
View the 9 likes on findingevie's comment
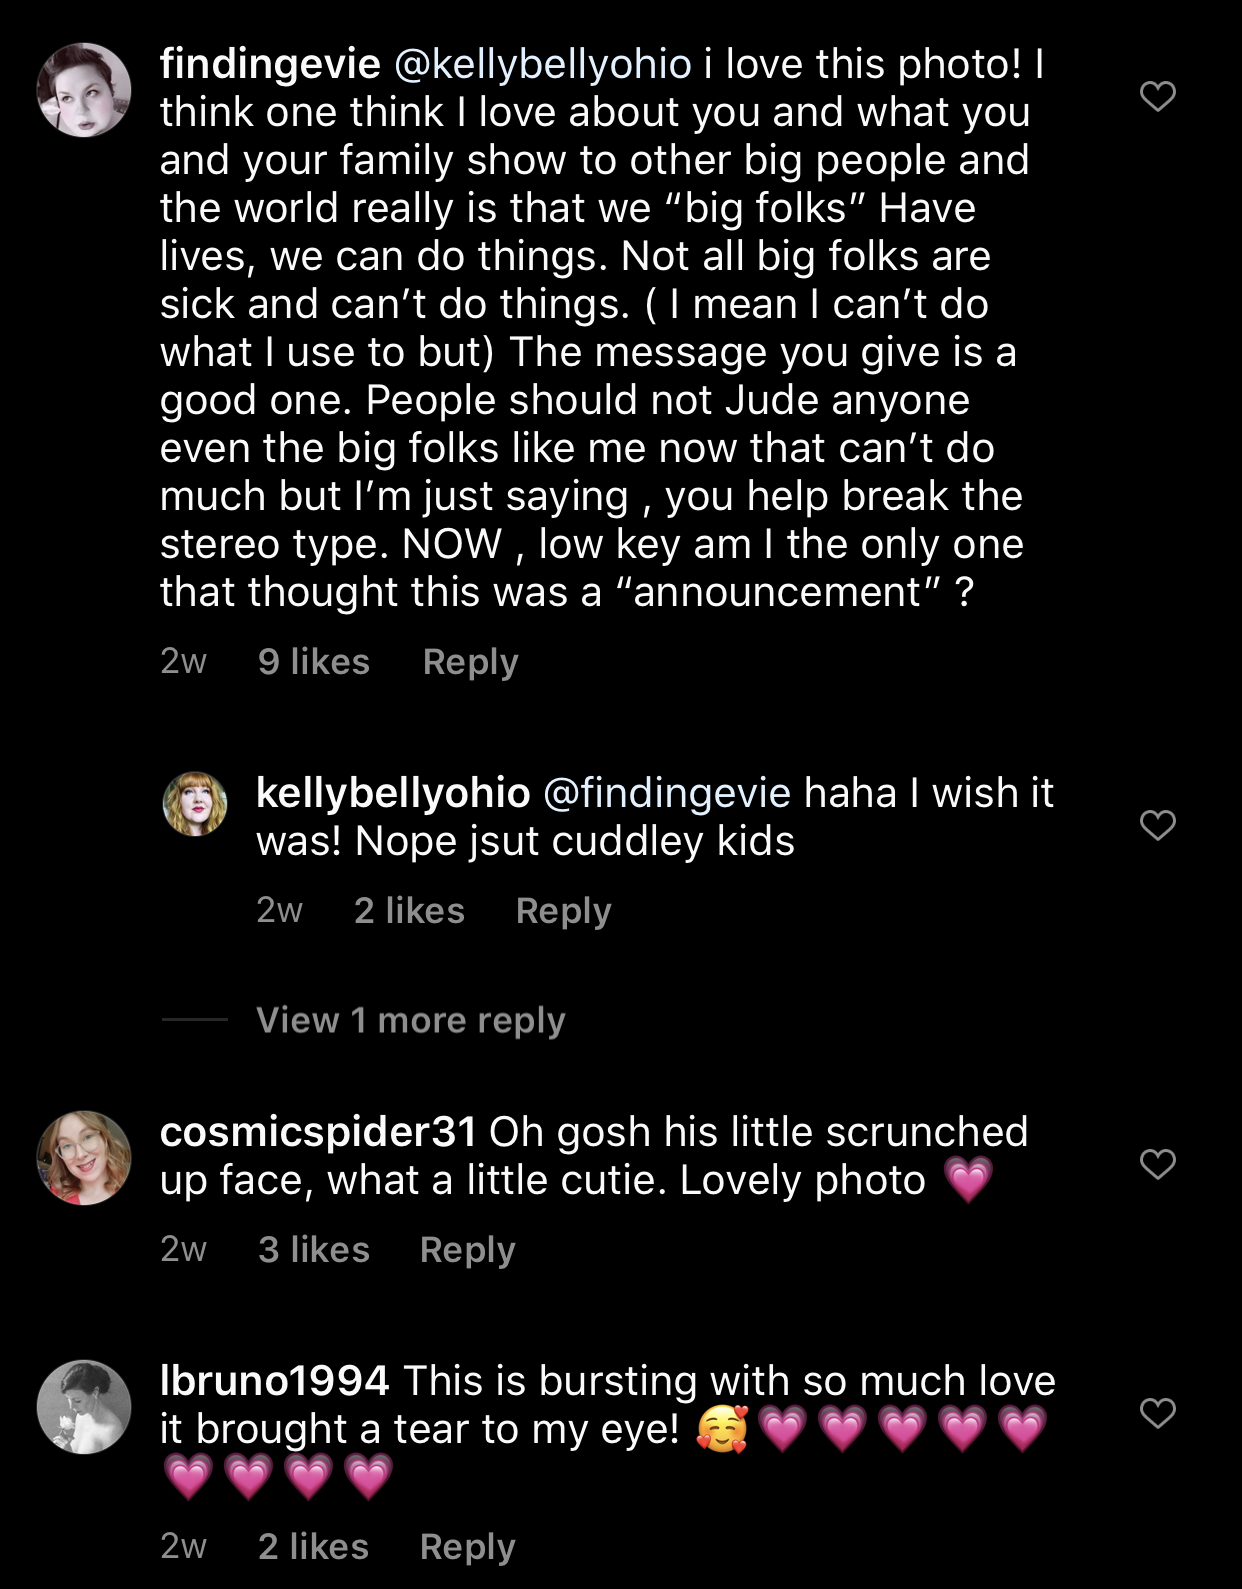pyautogui.click(x=314, y=662)
